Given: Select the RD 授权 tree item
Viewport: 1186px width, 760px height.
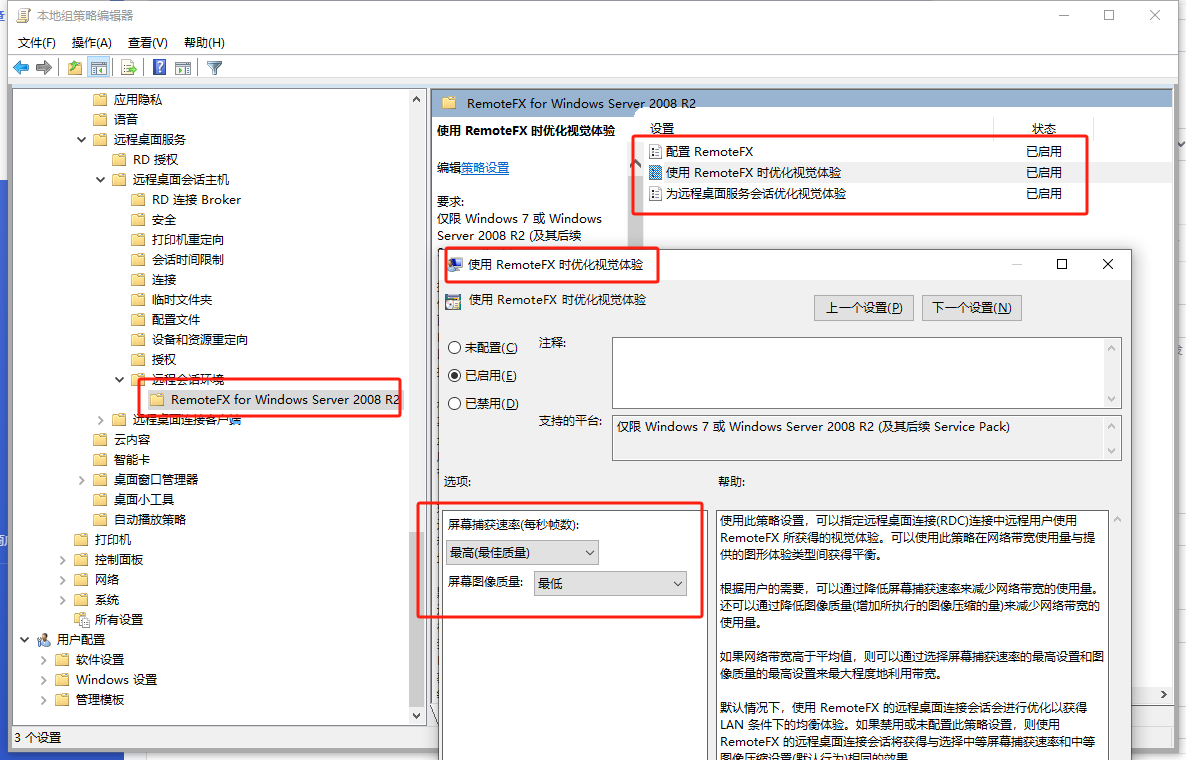Looking at the screenshot, I should click(155, 160).
